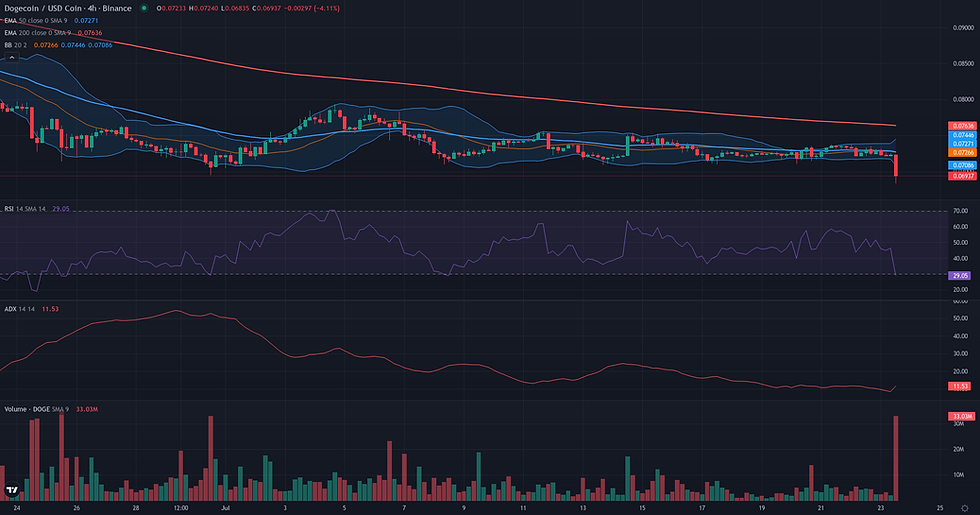Click the 70.00 level on RSI scale

tap(960, 211)
